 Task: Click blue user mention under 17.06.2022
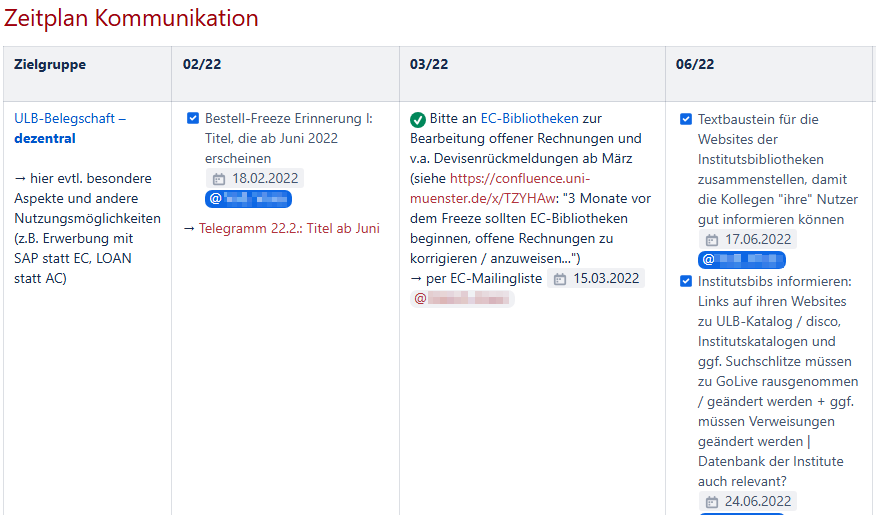(x=741, y=260)
